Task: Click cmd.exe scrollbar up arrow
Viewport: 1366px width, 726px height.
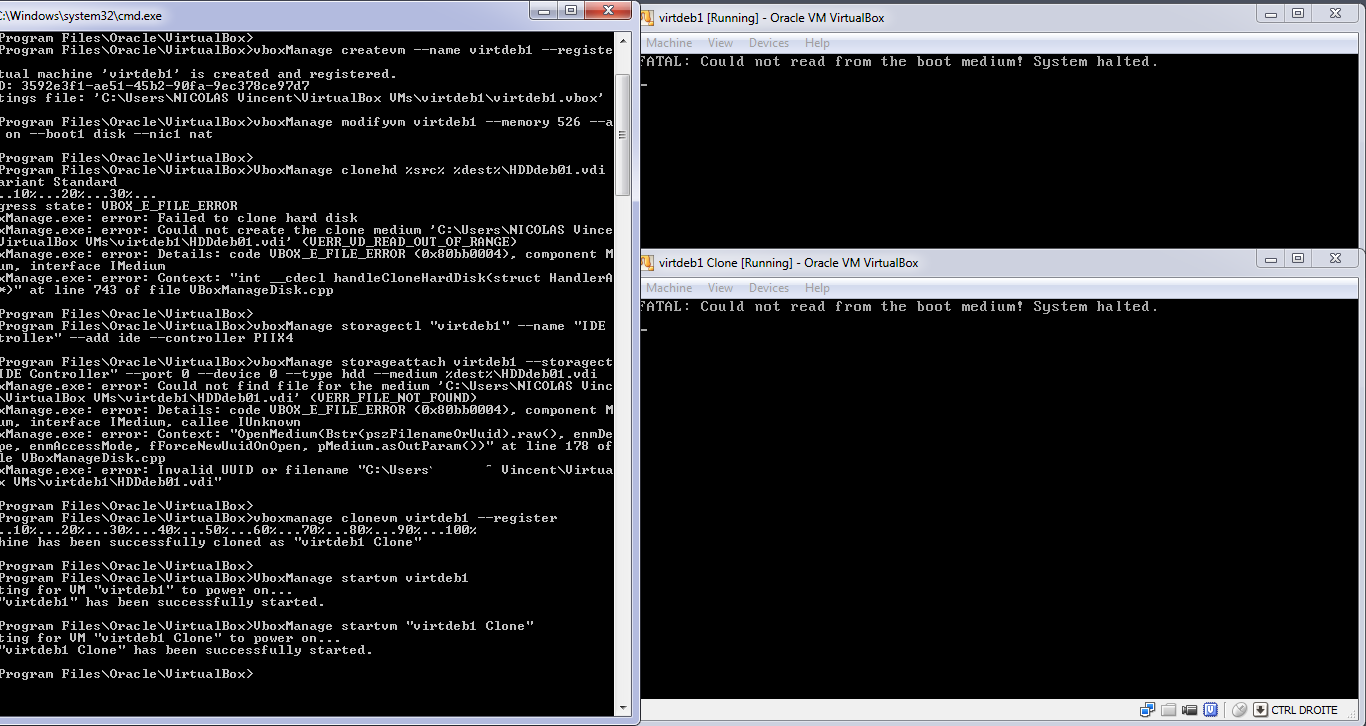Action: [x=623, y=41]
